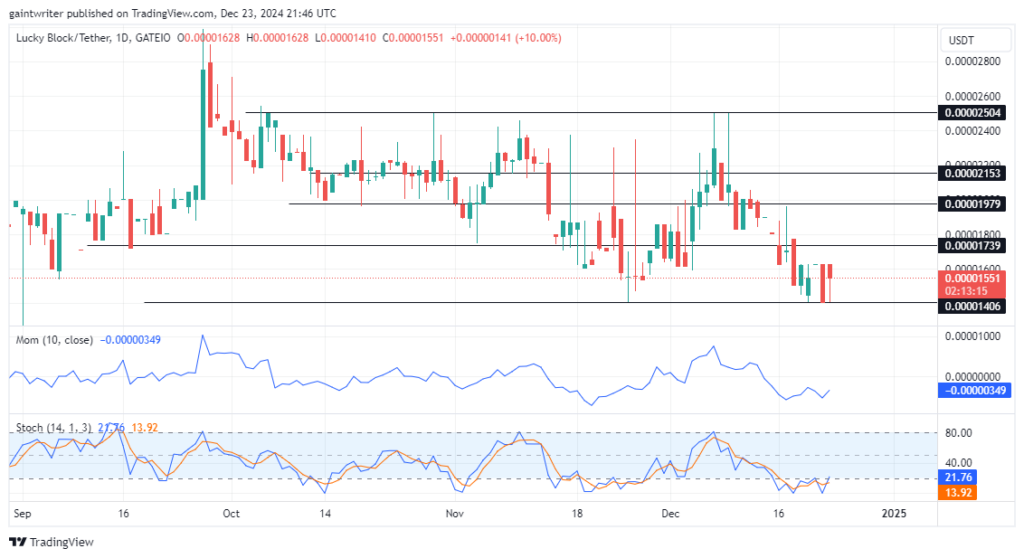Click the TradingView logo at bottom left
The height and width of the screenshot is (558, 1024).
[51, 542]
